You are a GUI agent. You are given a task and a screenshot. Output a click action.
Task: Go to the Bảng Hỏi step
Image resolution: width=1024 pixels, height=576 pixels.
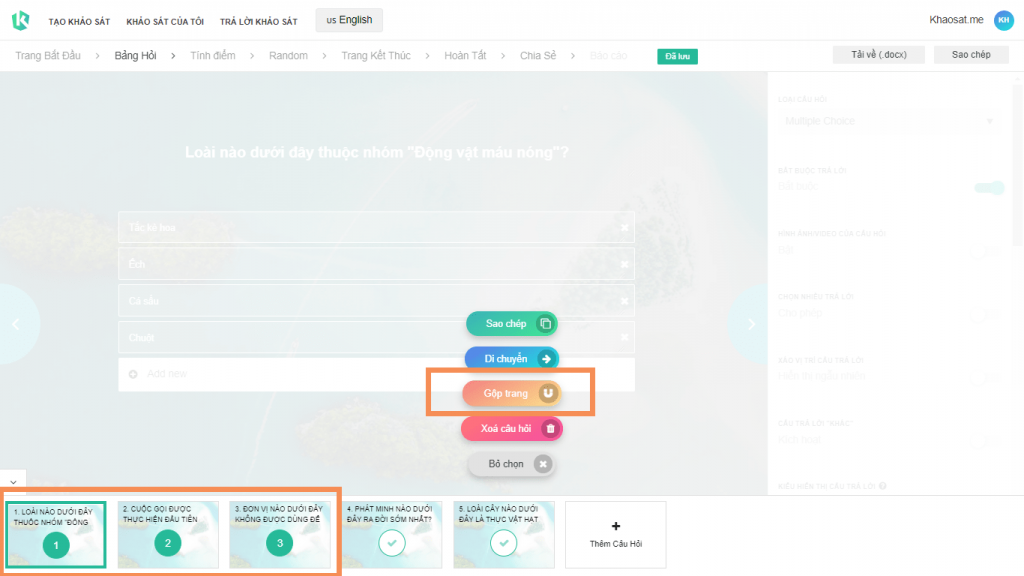point(135,56)
